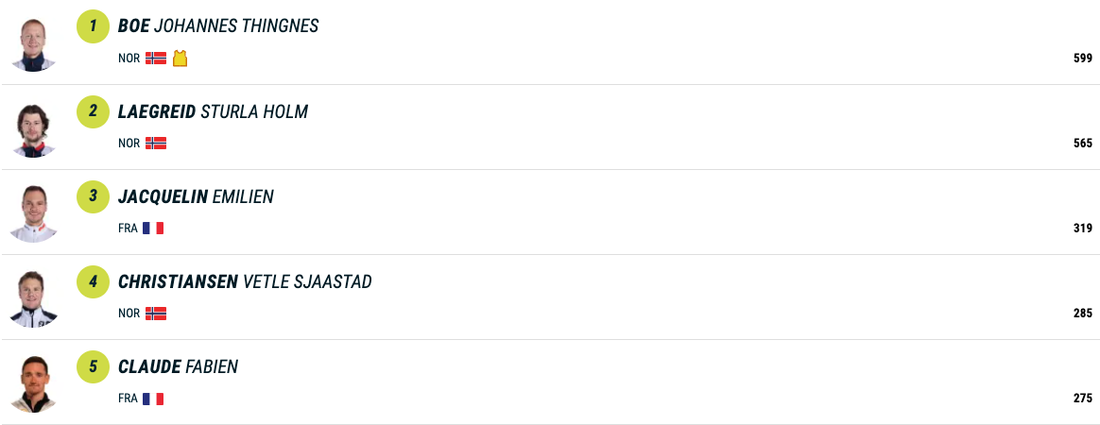Click the rank 2 green circle badge
The height and width of the screenshot is (425, 1100).
point(93,112)
